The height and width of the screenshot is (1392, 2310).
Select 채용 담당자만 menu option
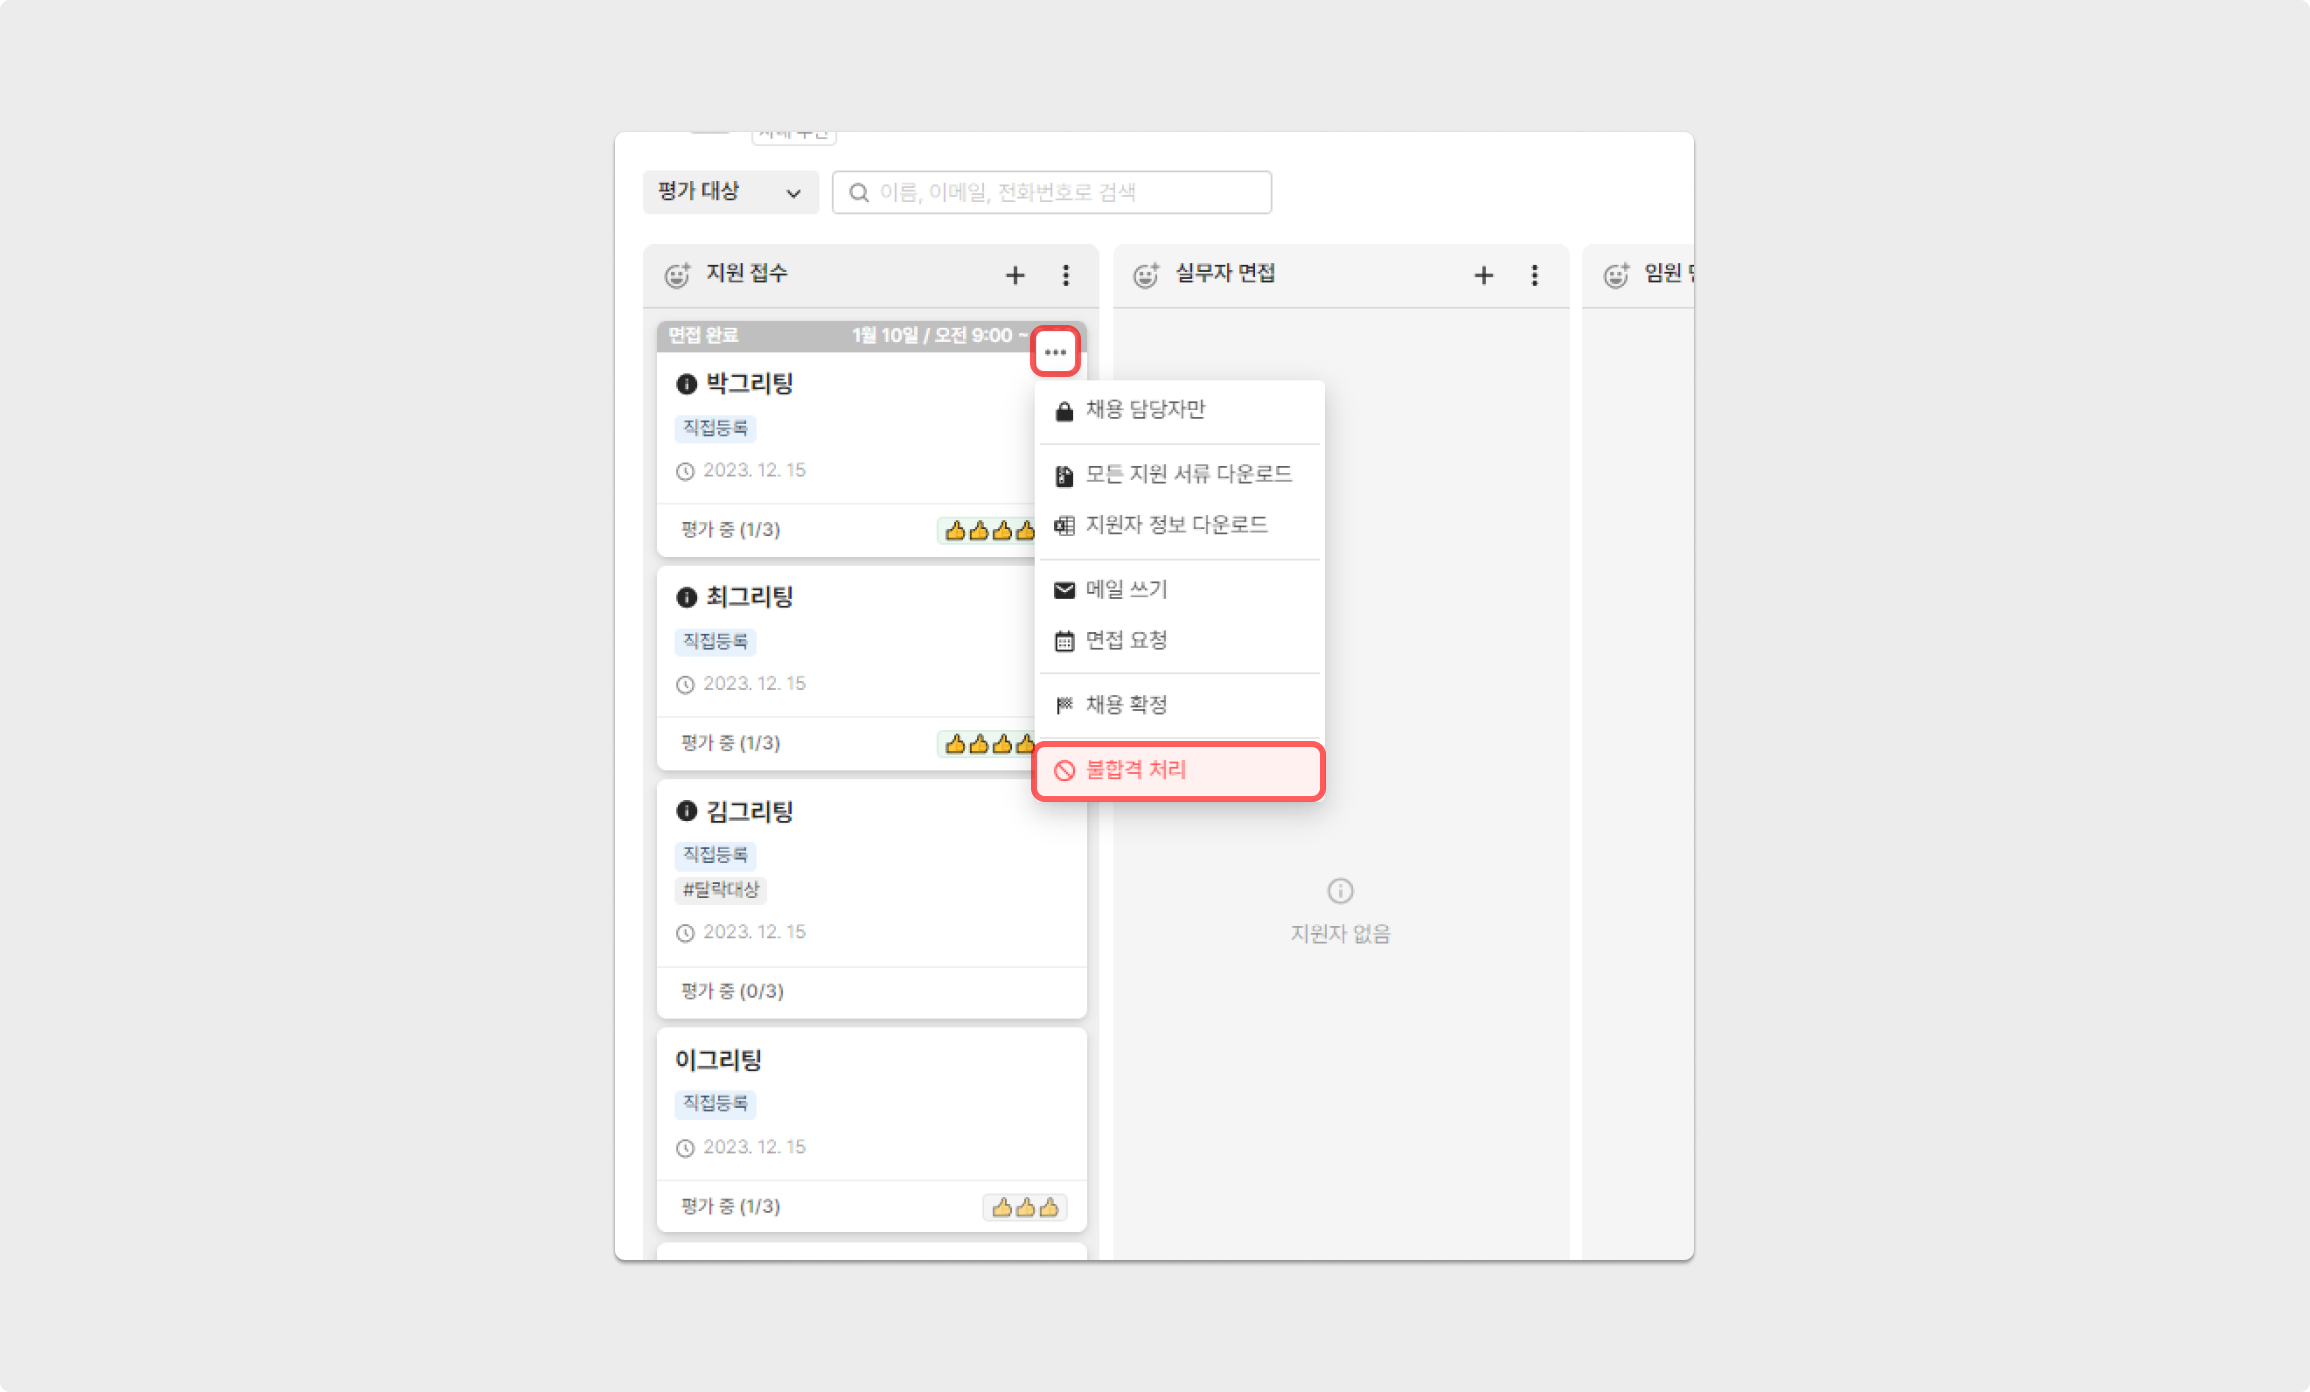coord(1145,410)
